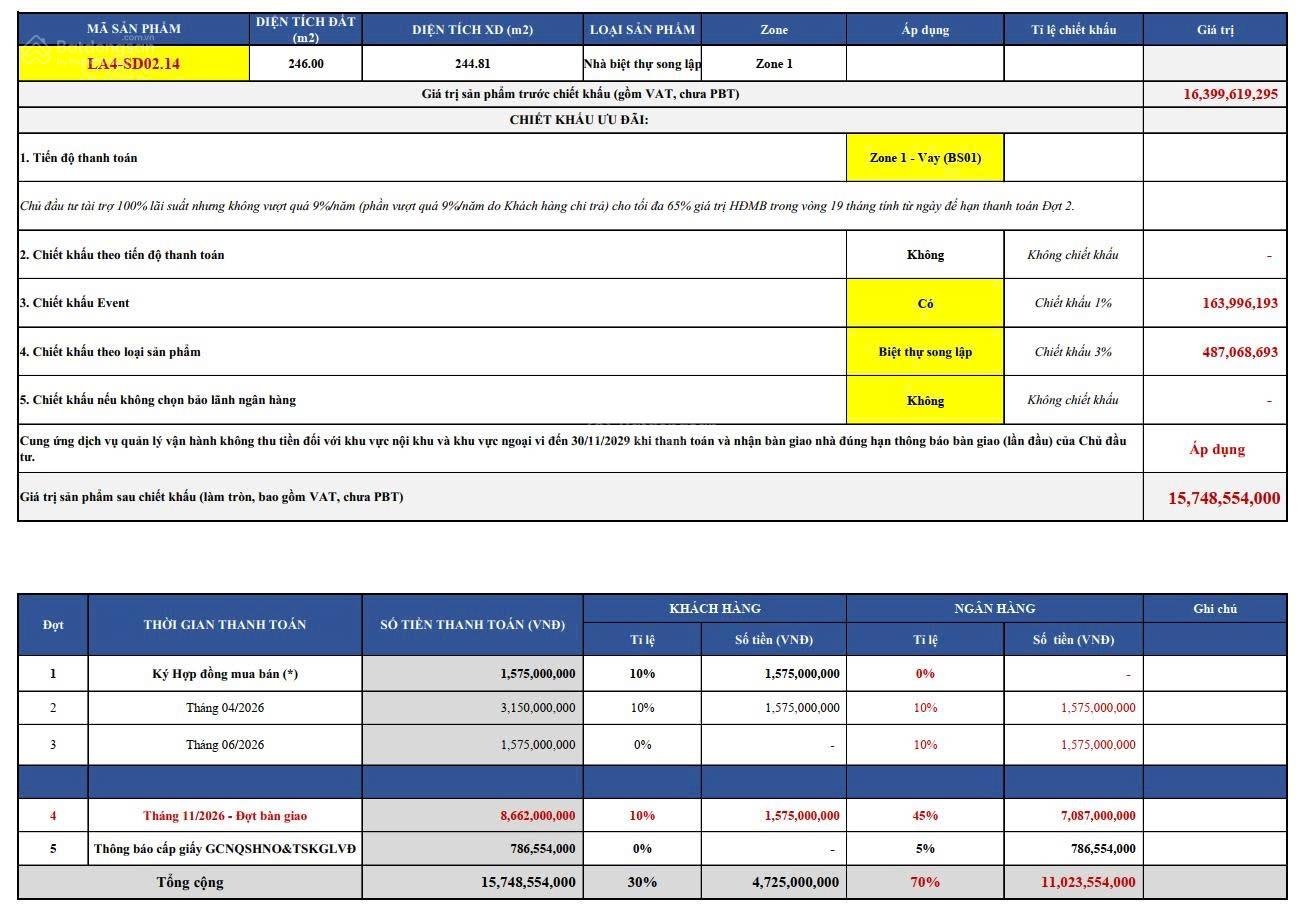1301x923 pixels.
Task: Select the 'KHÁCH HÀNG' header in payment table
Action: [714, 608]
